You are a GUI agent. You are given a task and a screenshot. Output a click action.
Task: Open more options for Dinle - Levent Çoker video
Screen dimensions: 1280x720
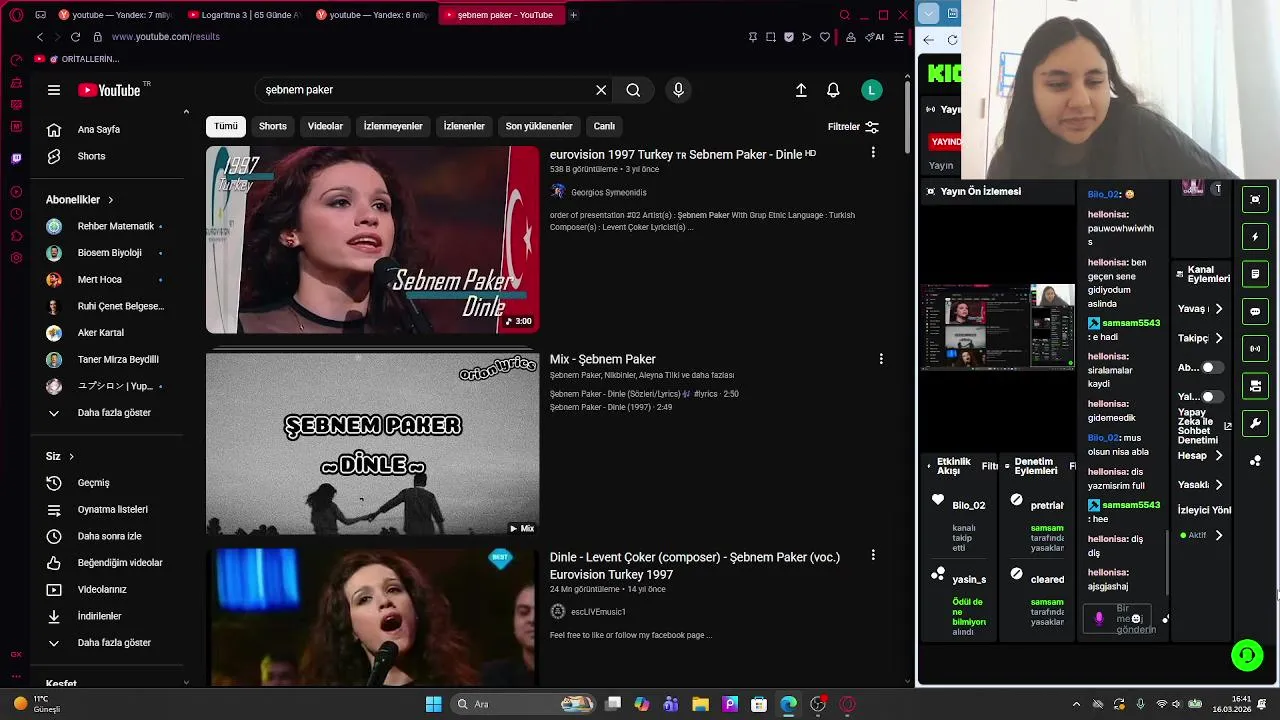[873, 555]
